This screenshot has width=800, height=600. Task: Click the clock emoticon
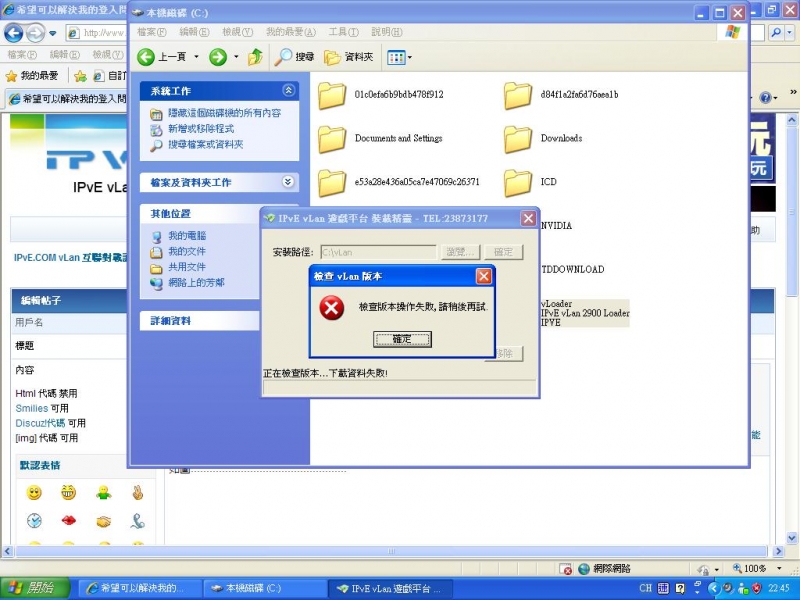[x=34, y=520]
